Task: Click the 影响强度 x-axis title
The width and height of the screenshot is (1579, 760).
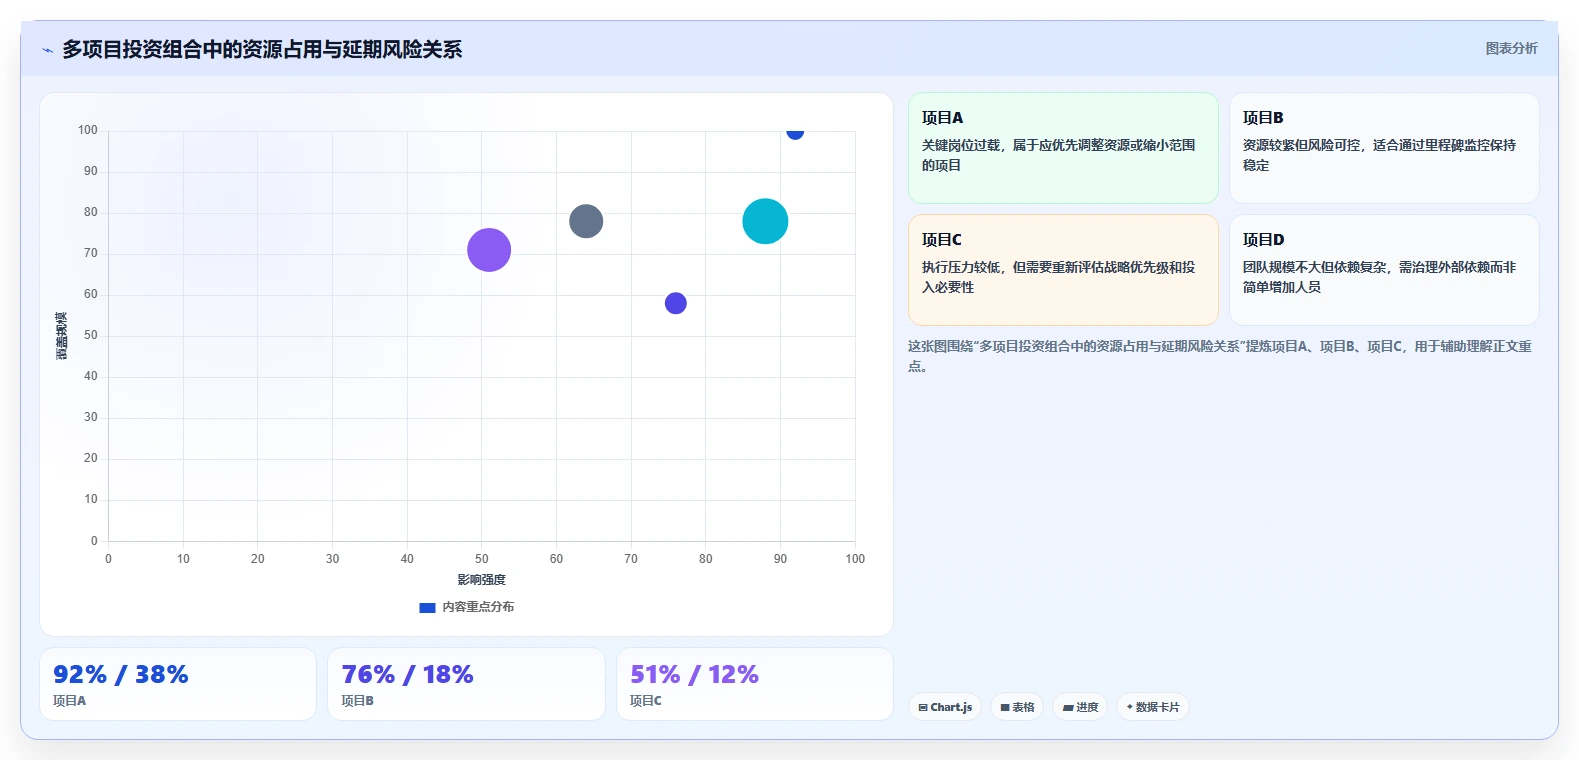Action: 482,580
